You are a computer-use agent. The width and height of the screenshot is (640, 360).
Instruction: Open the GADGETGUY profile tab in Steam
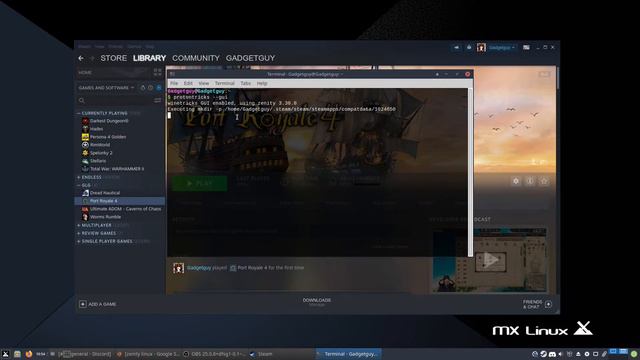(250, 58)
